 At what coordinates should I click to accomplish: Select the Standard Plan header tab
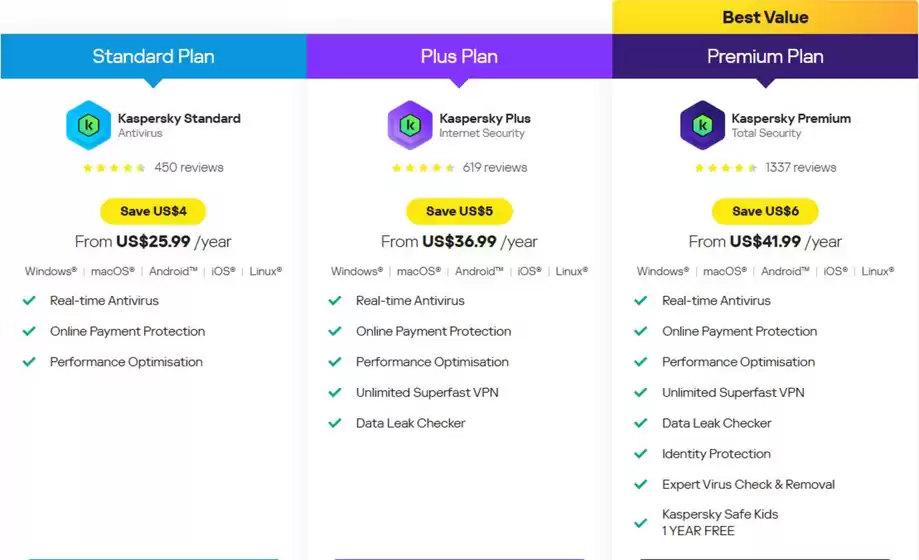(x=153, y=56)
